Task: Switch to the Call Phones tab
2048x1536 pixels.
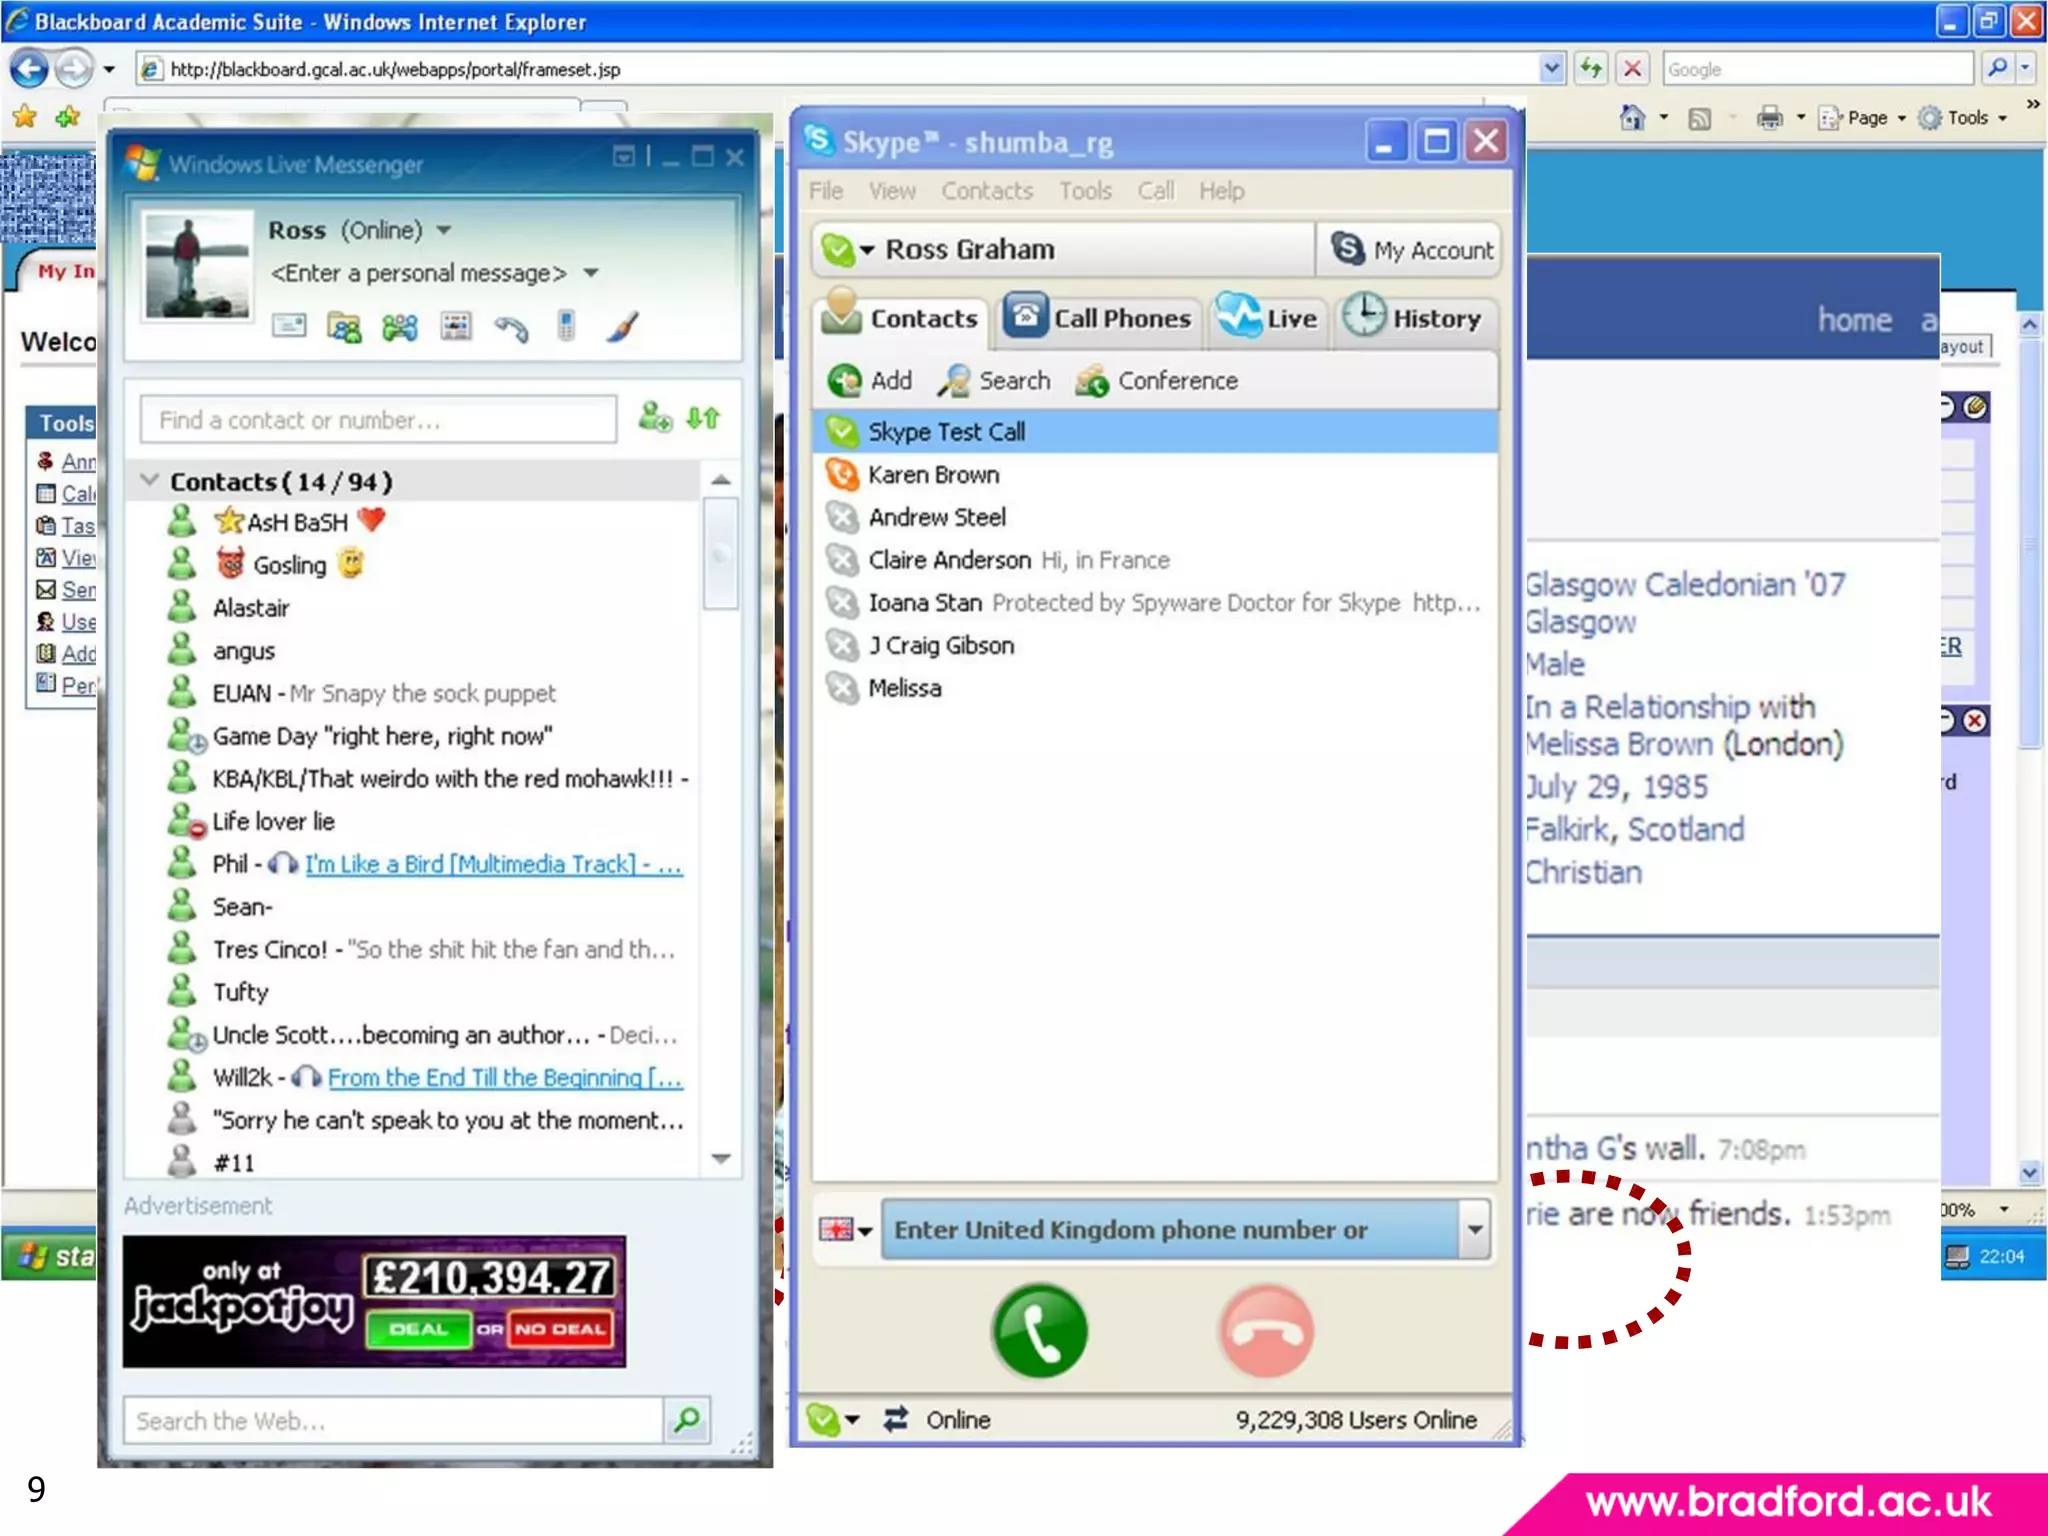Action: (1100, 319)
